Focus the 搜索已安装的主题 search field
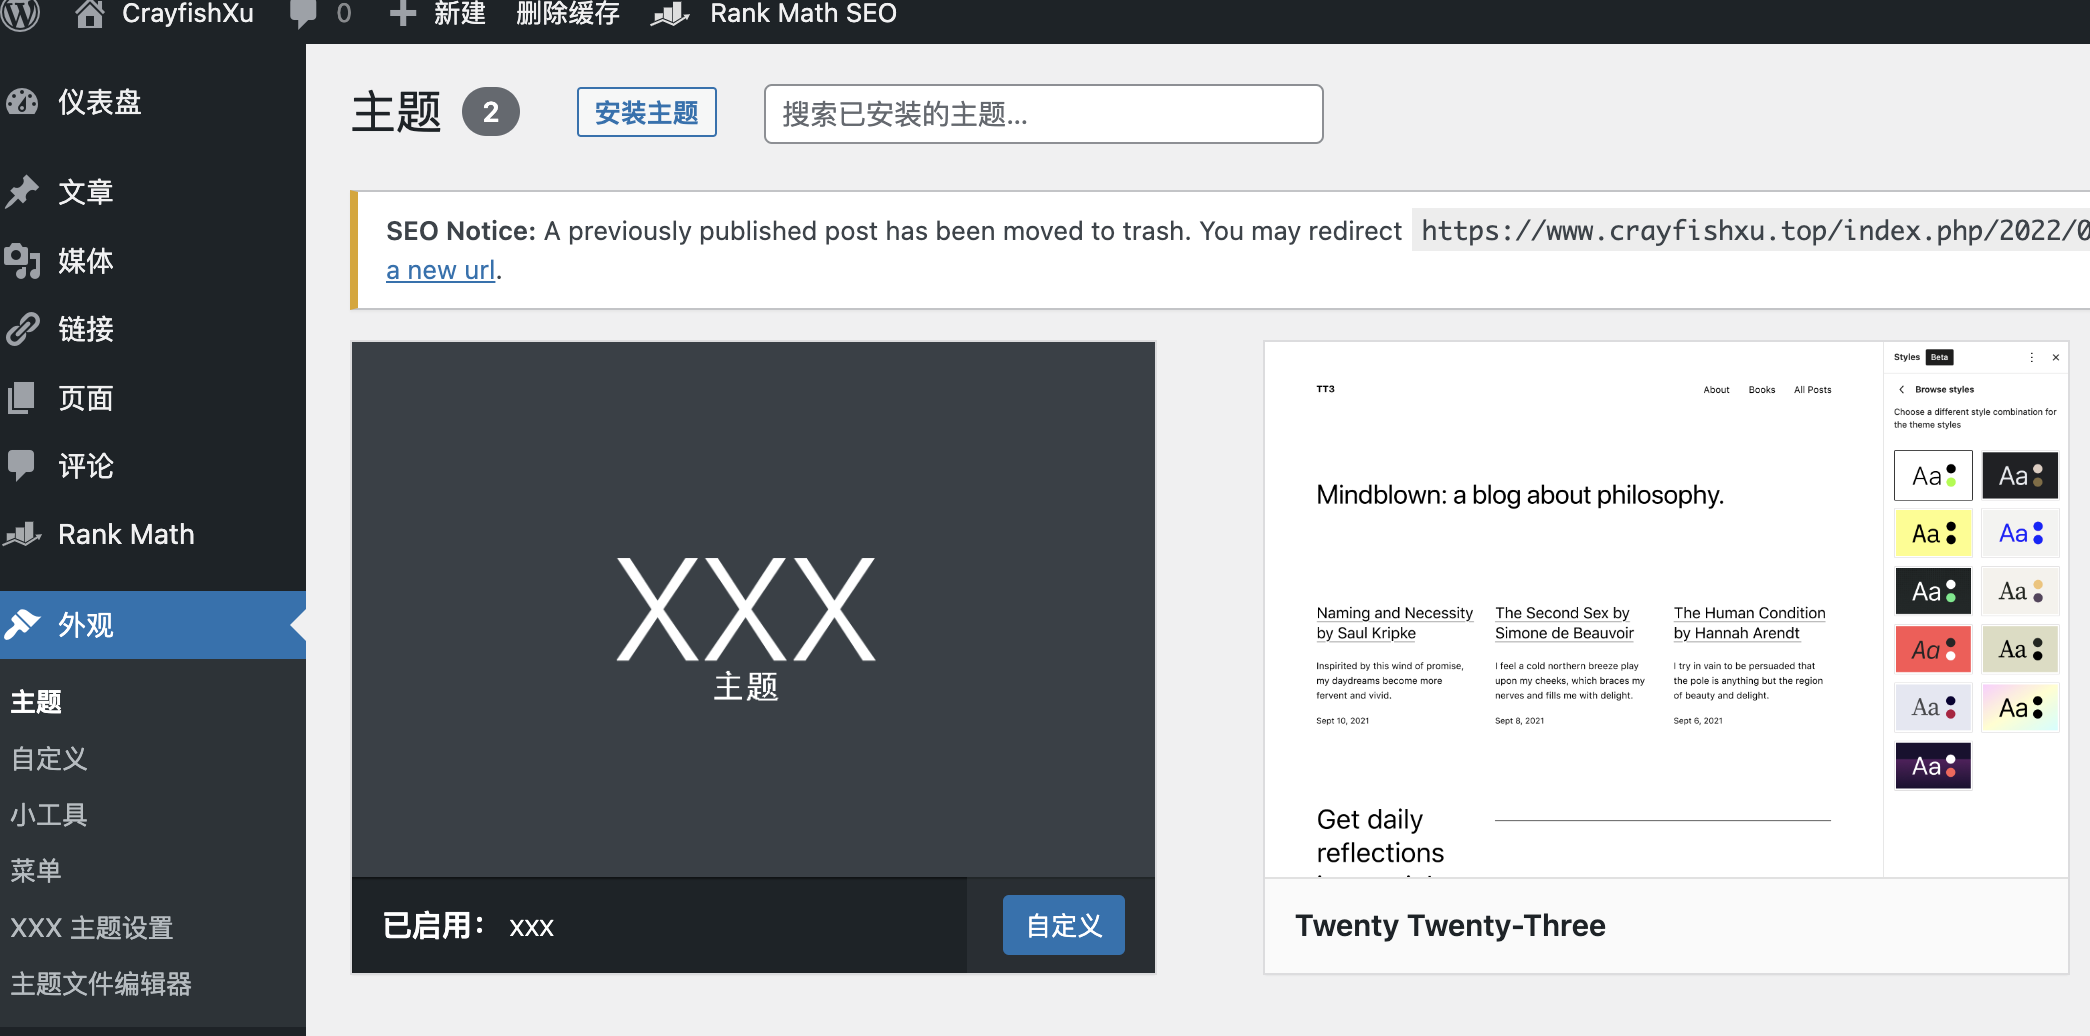This screenshot has width=2090, height=1036. tap(1043, 114)
